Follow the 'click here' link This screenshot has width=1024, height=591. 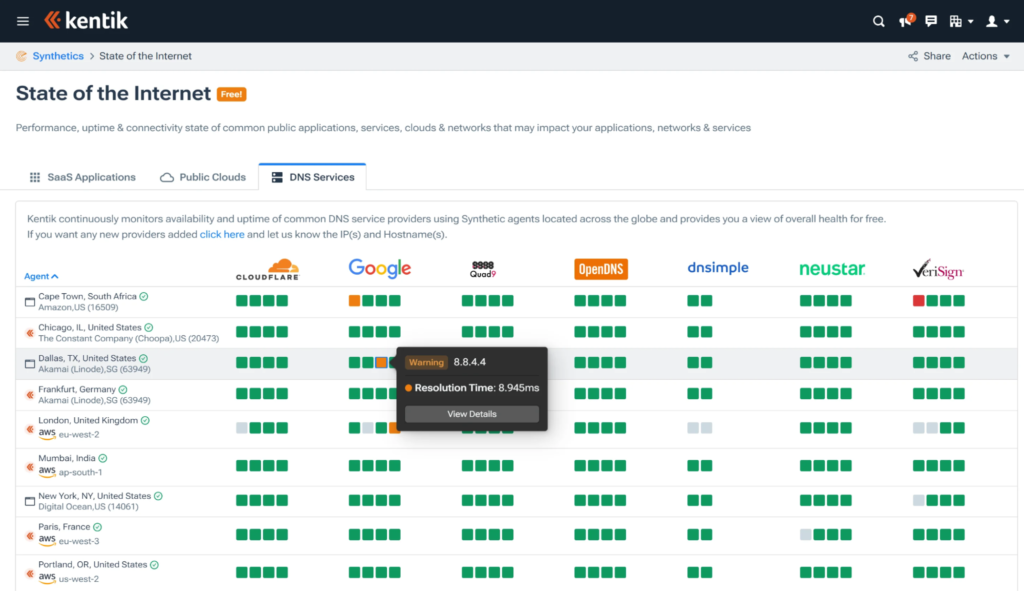[222, 234]
